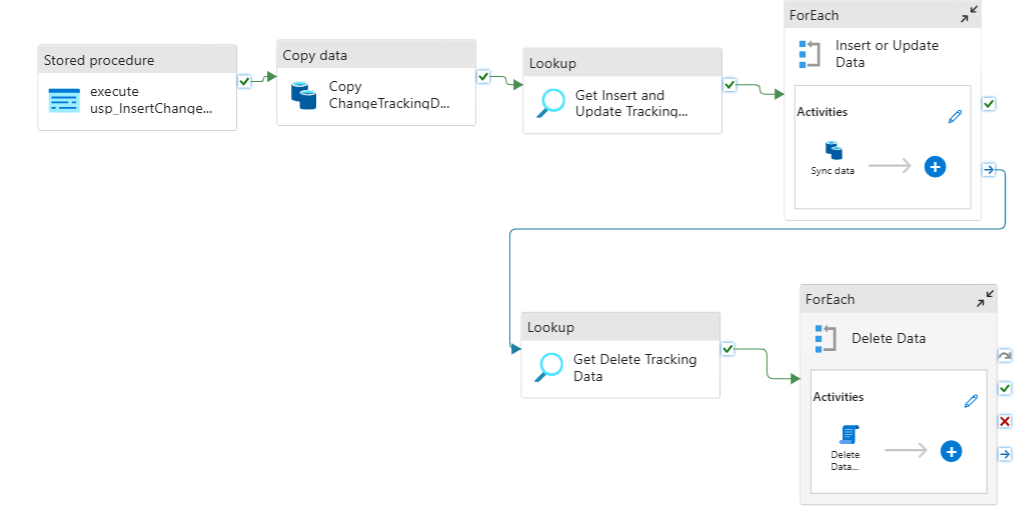Click 'Activities' label in Delete Data ForEach
Screen dimensions: 1026x509
click(x=838, y=397)
